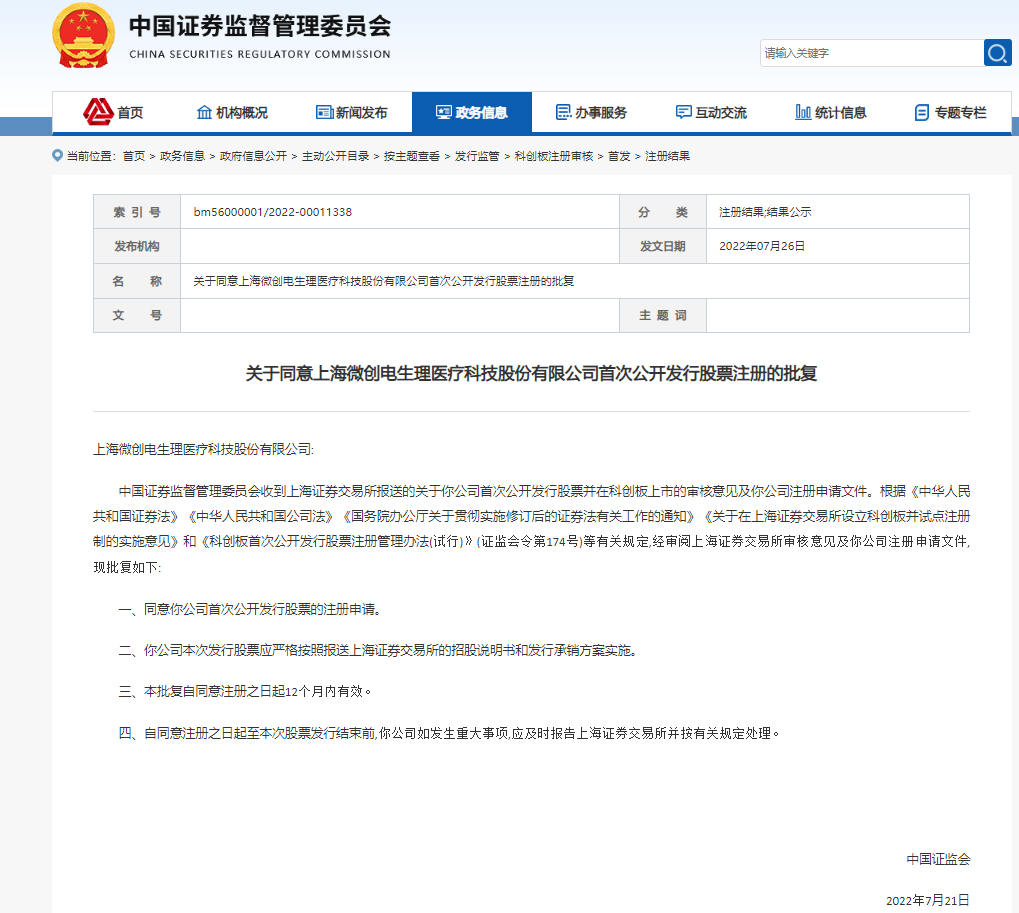Open 政府信息公开 breadcrumb link
The width and height of the screenshot is (1019, 913).
coord(253,156)
